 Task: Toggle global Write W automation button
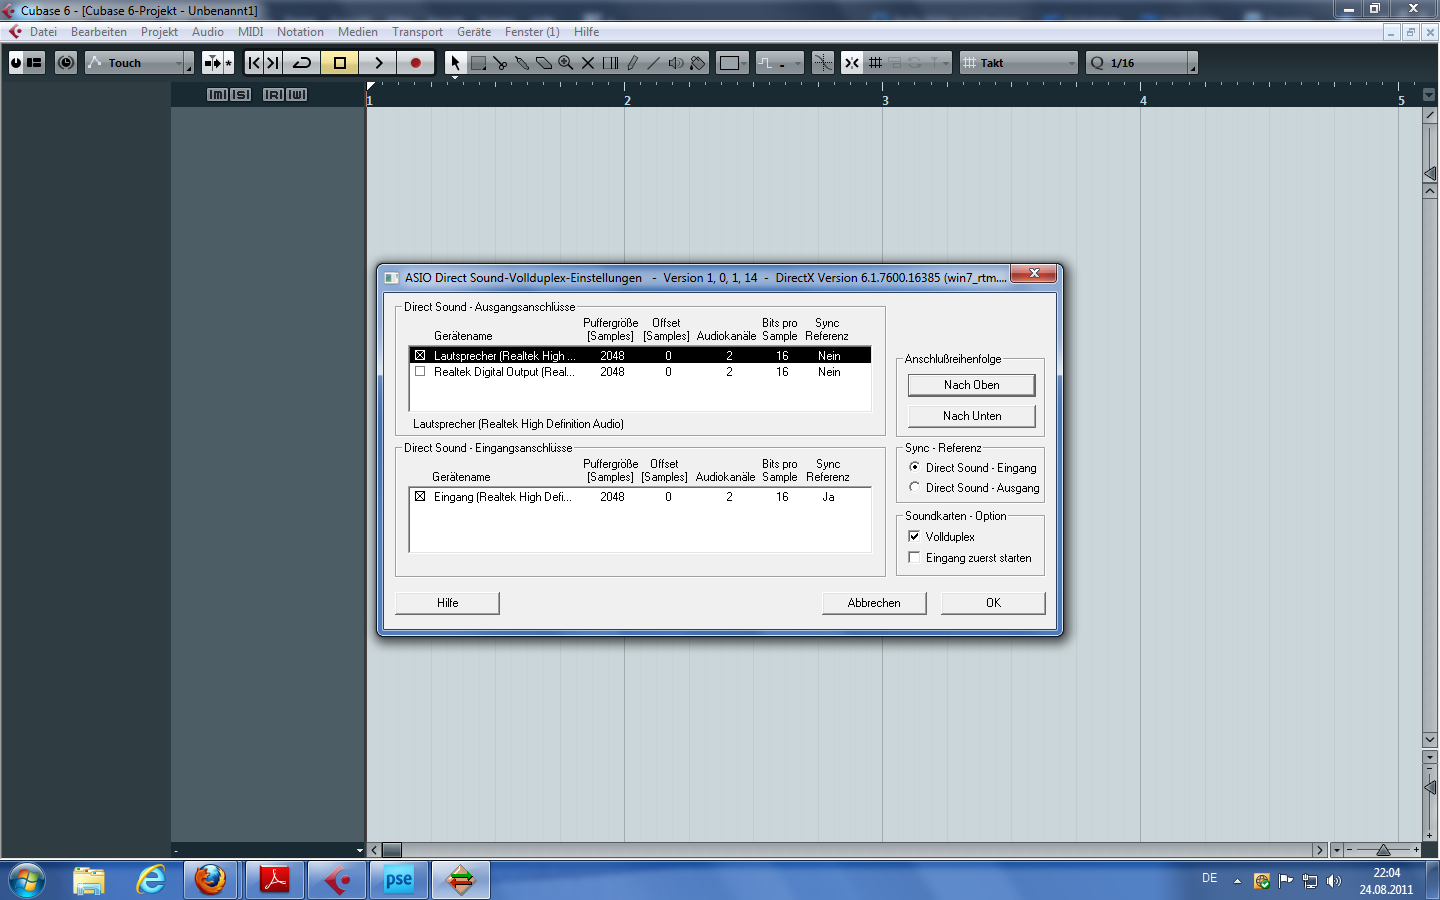point(296,94)
